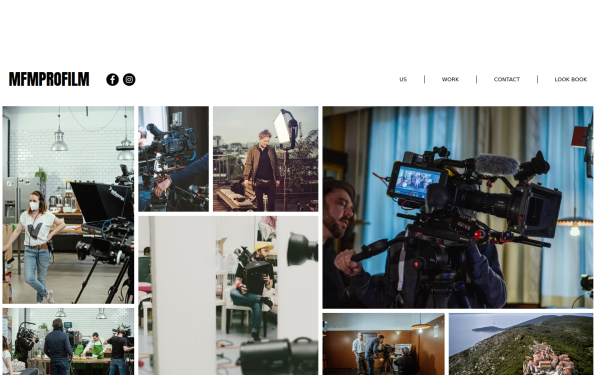This screenshot has height=375, width=600.
Task: Open the Instagram social icon
Action: (129, 80)
